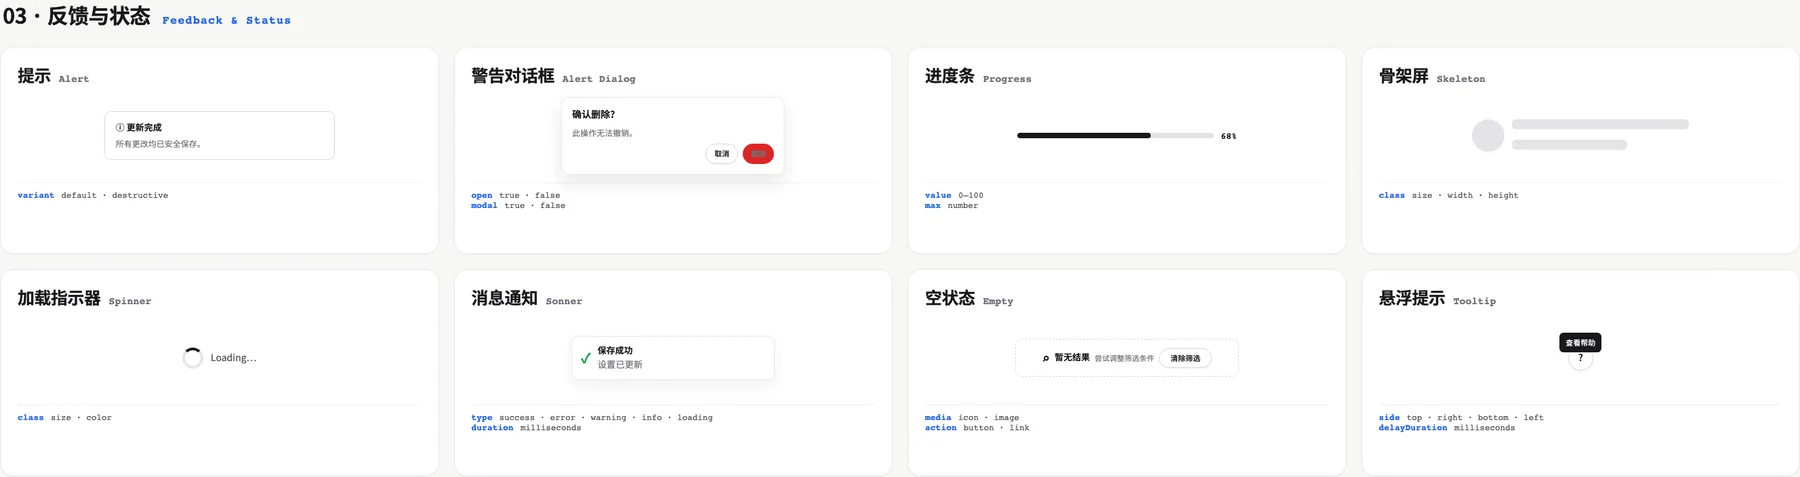This screenshot has width=1800, height=477.
Task: Click the 清除筛选 button
Action: click(x=1185, y=358)
